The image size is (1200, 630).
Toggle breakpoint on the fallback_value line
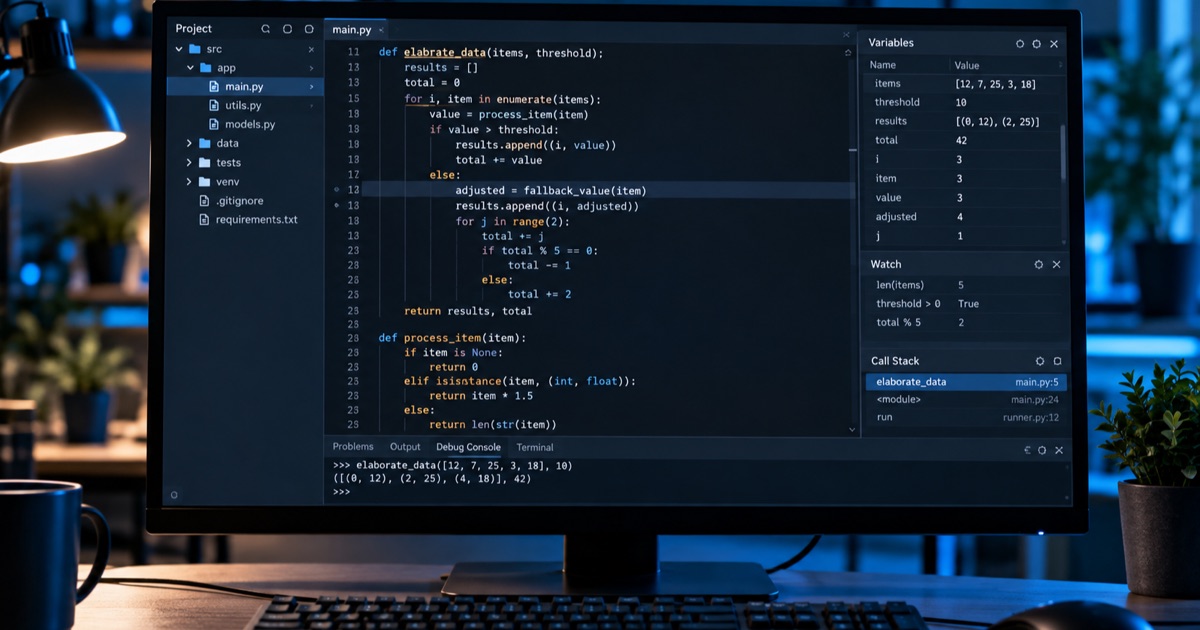pyautogui.click(x=337, y=190)
